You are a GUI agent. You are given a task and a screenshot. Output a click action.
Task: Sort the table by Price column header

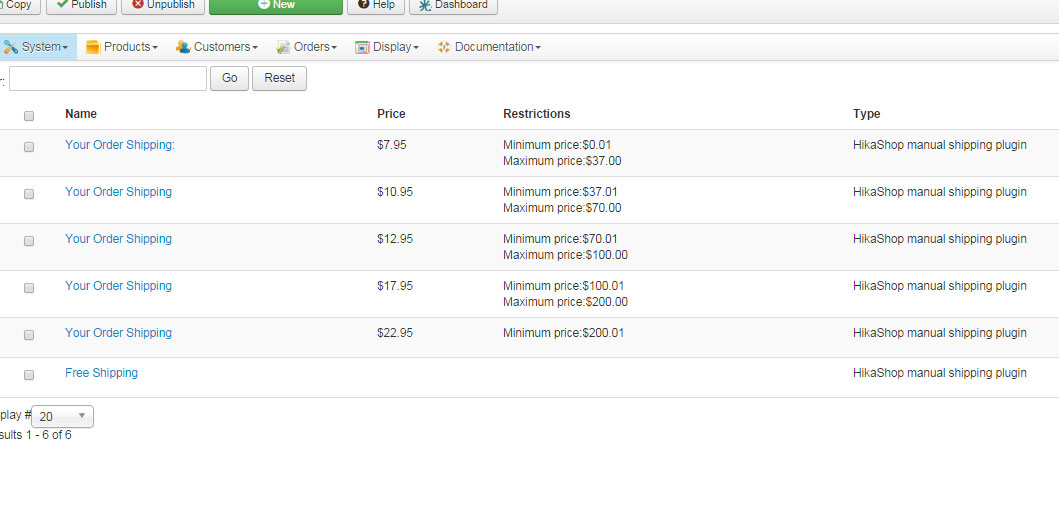pos(391,114)
